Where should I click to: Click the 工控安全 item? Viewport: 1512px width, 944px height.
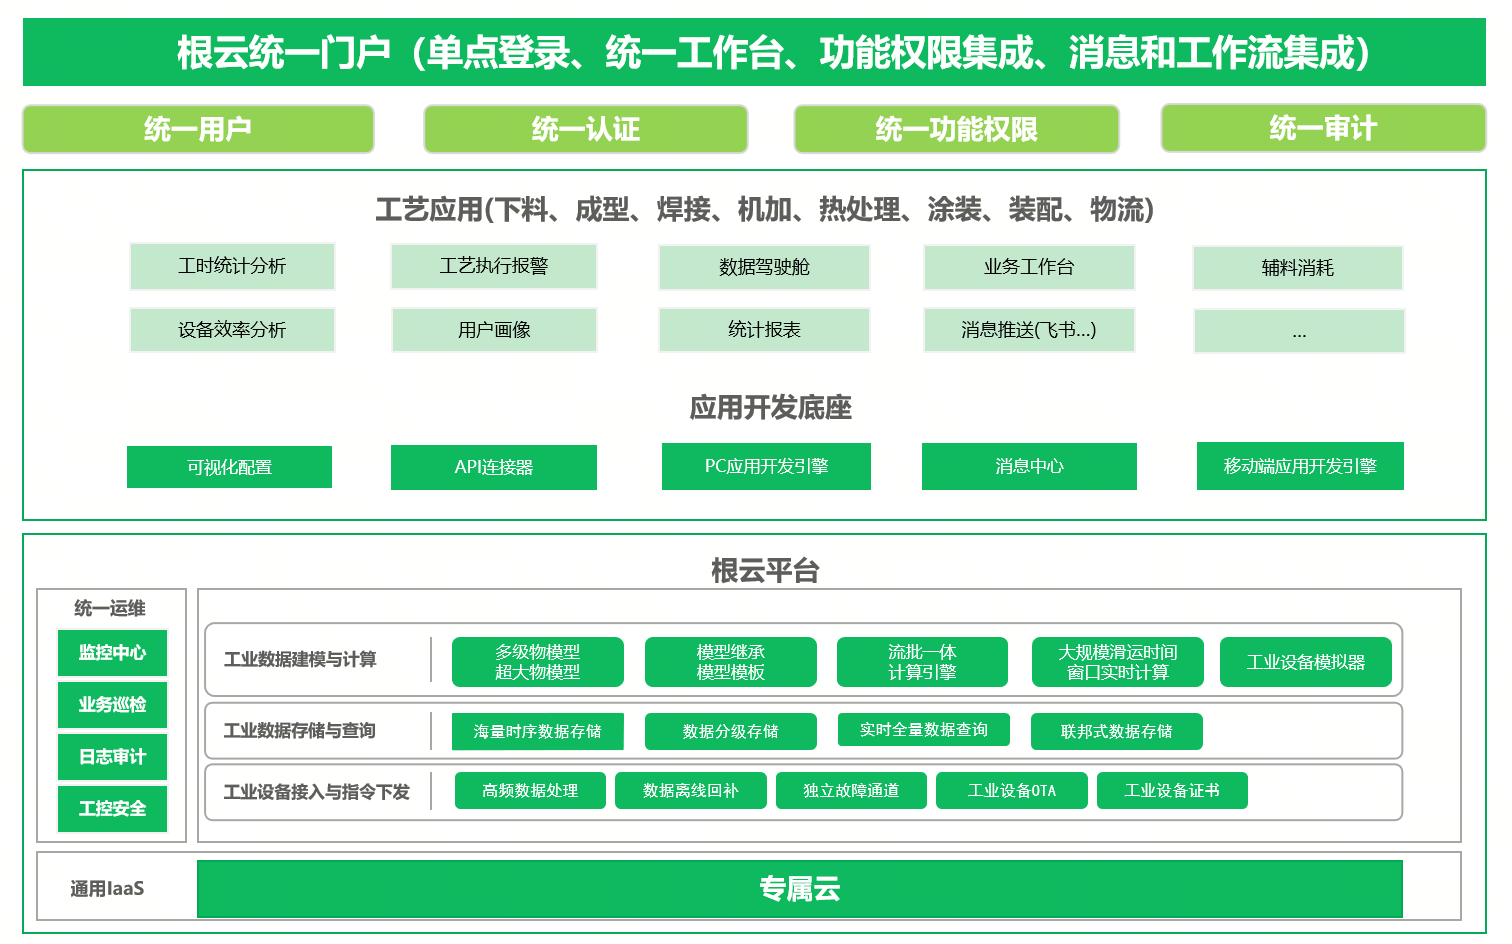pos(112,809)
